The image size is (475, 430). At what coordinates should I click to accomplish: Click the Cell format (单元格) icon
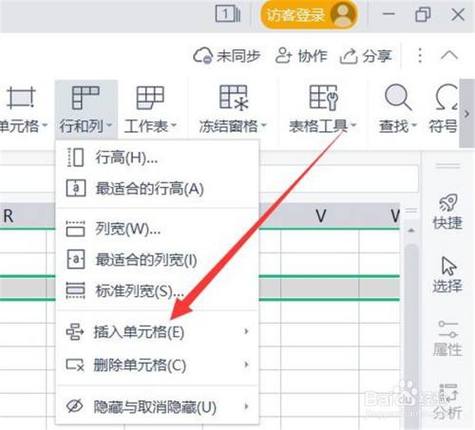point(21,97)
